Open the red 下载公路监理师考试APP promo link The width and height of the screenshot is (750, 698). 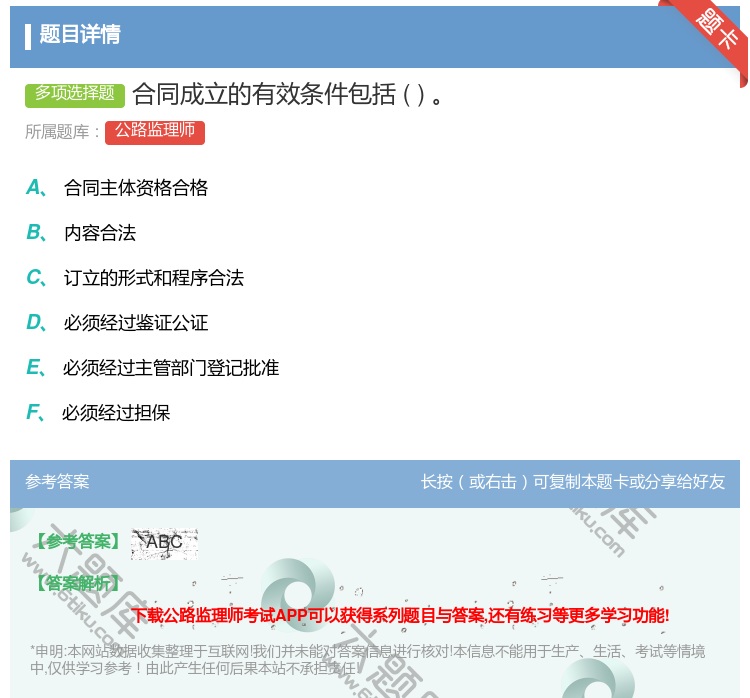click(x=400, y=616)
